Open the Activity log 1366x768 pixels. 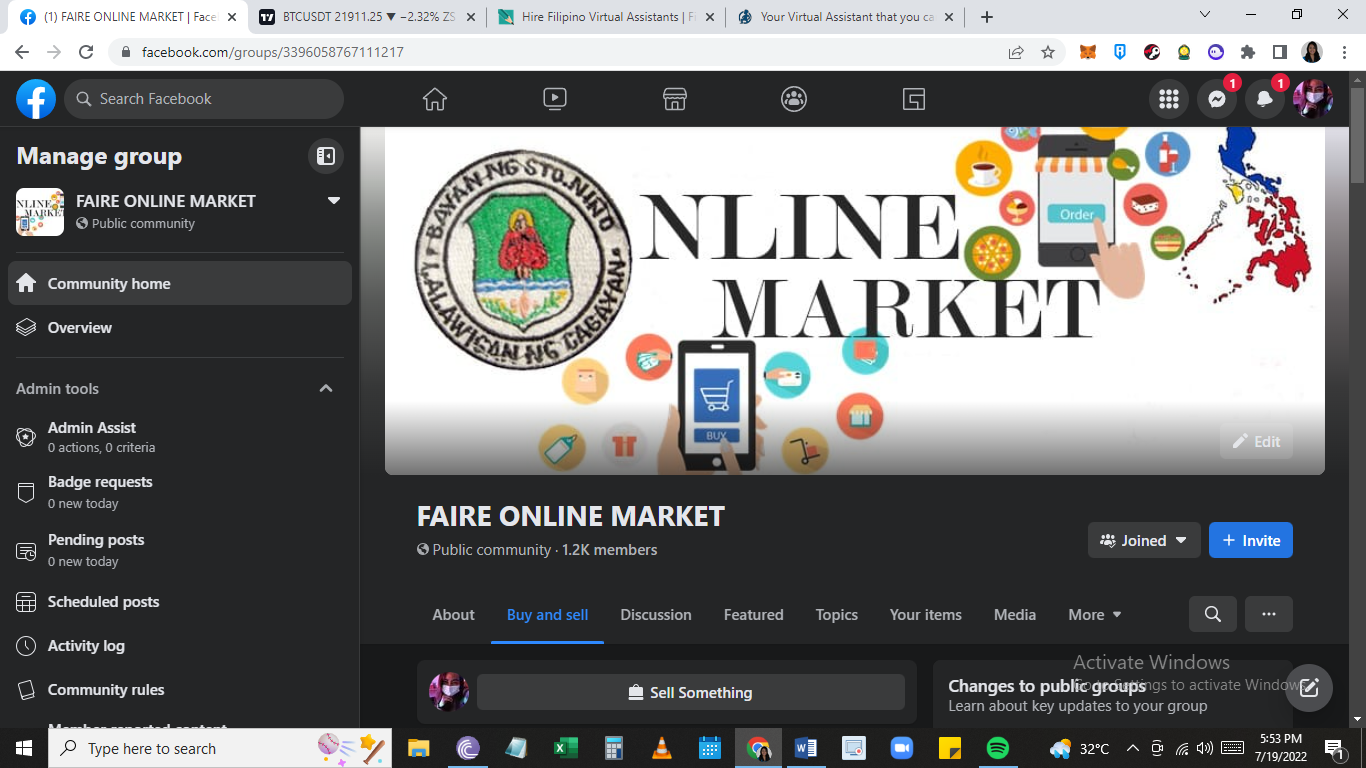pos(180,646)
